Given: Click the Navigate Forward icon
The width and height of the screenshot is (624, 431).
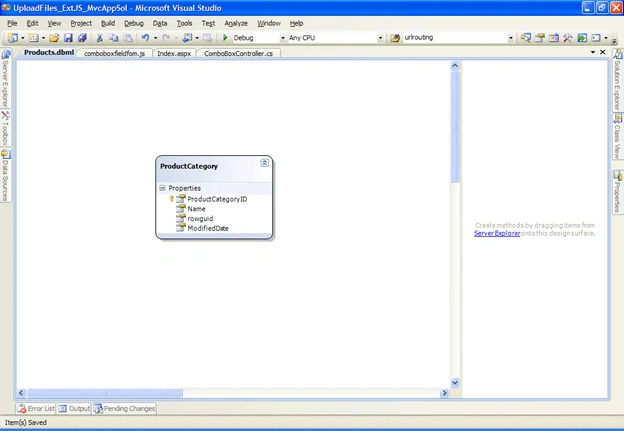Looking at the screenshot, I should 207,38.
